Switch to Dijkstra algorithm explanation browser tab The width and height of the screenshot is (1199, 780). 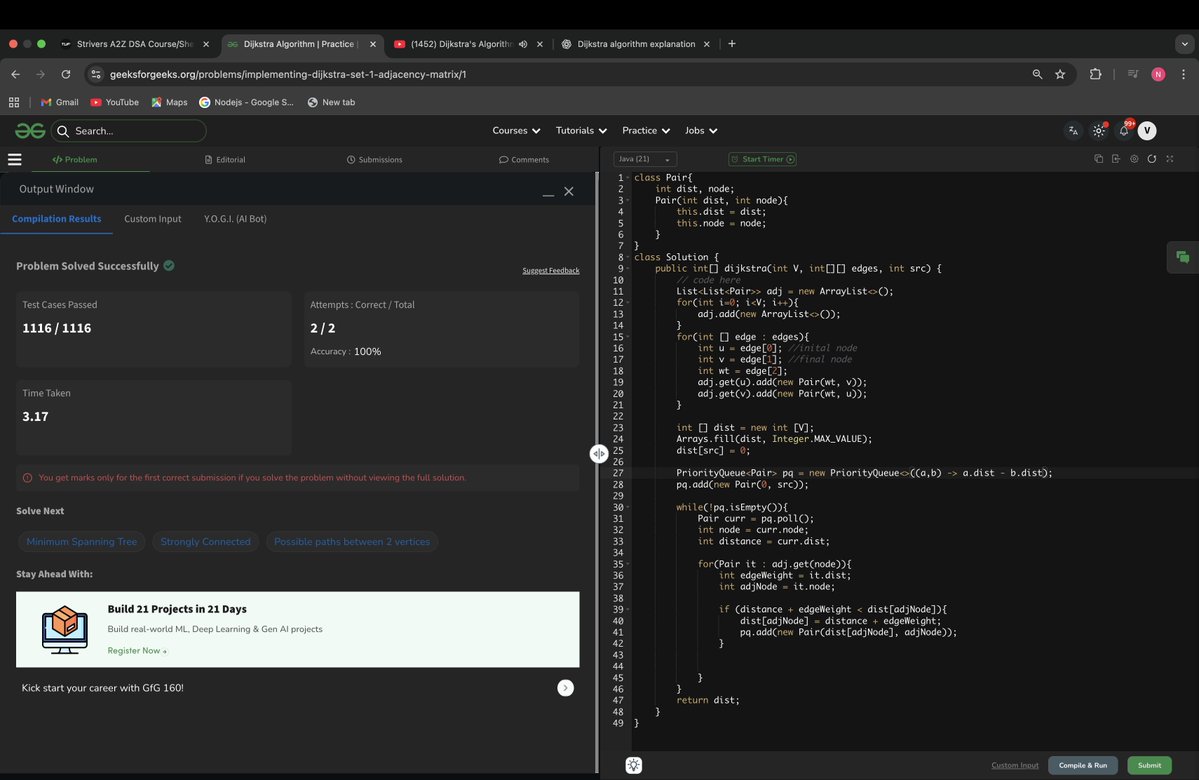[636, 44]
